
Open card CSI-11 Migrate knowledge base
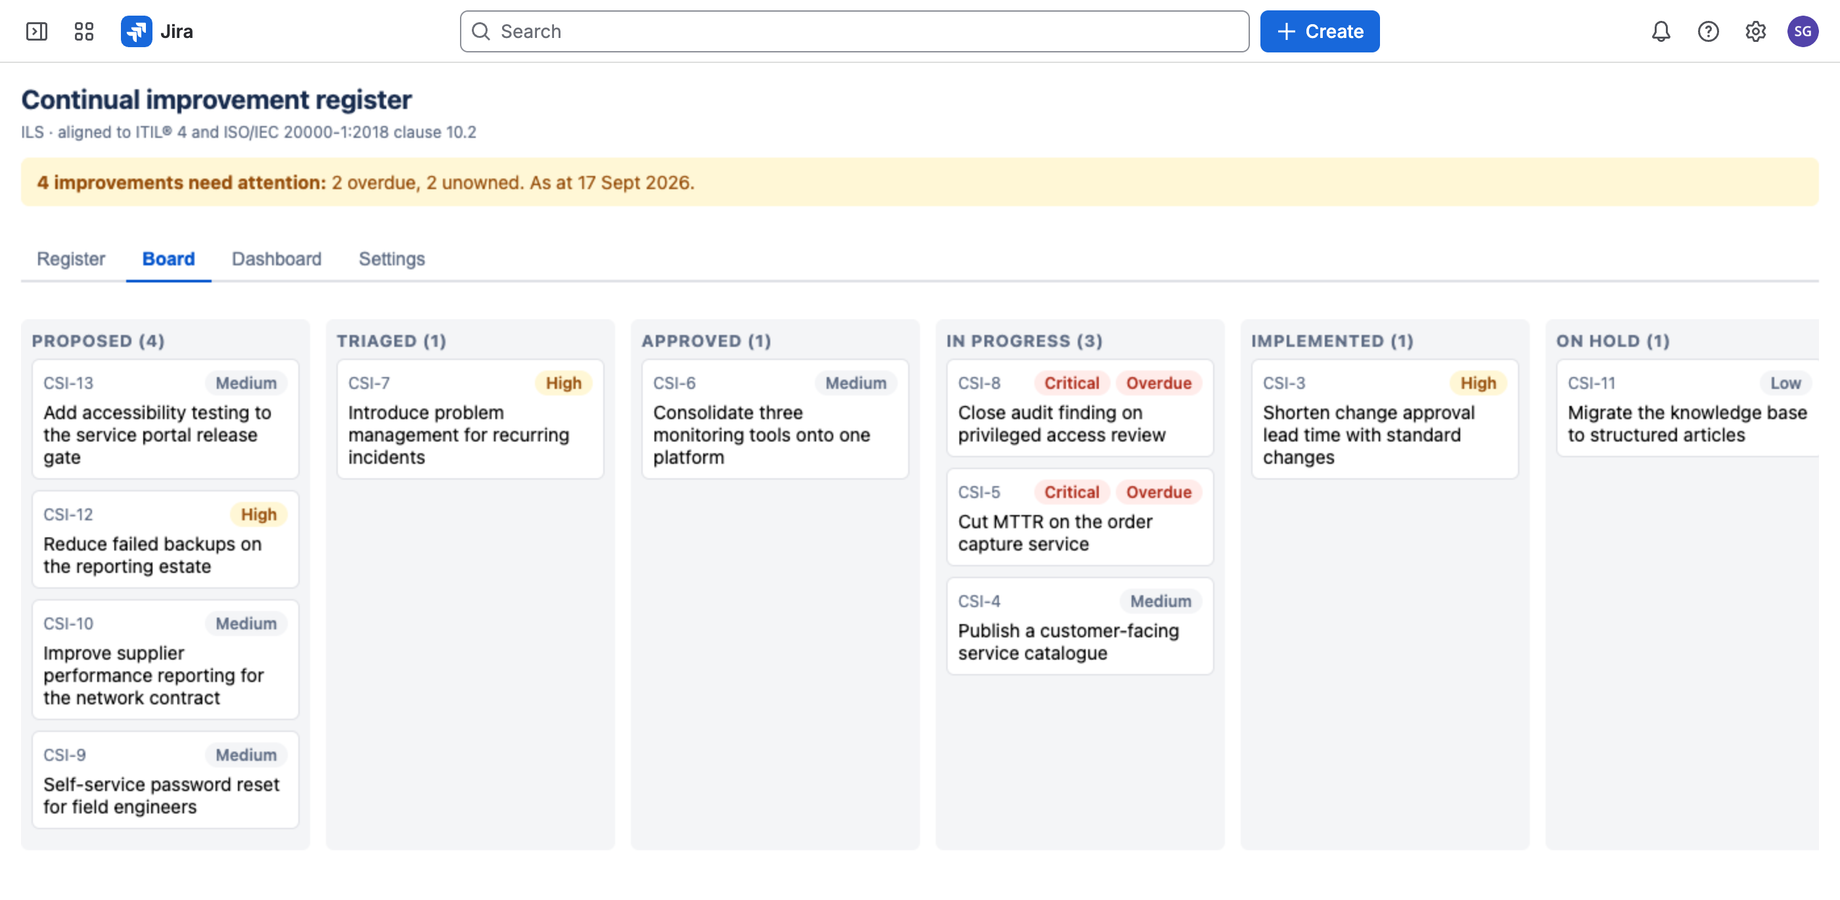[x=1688, y=408]
